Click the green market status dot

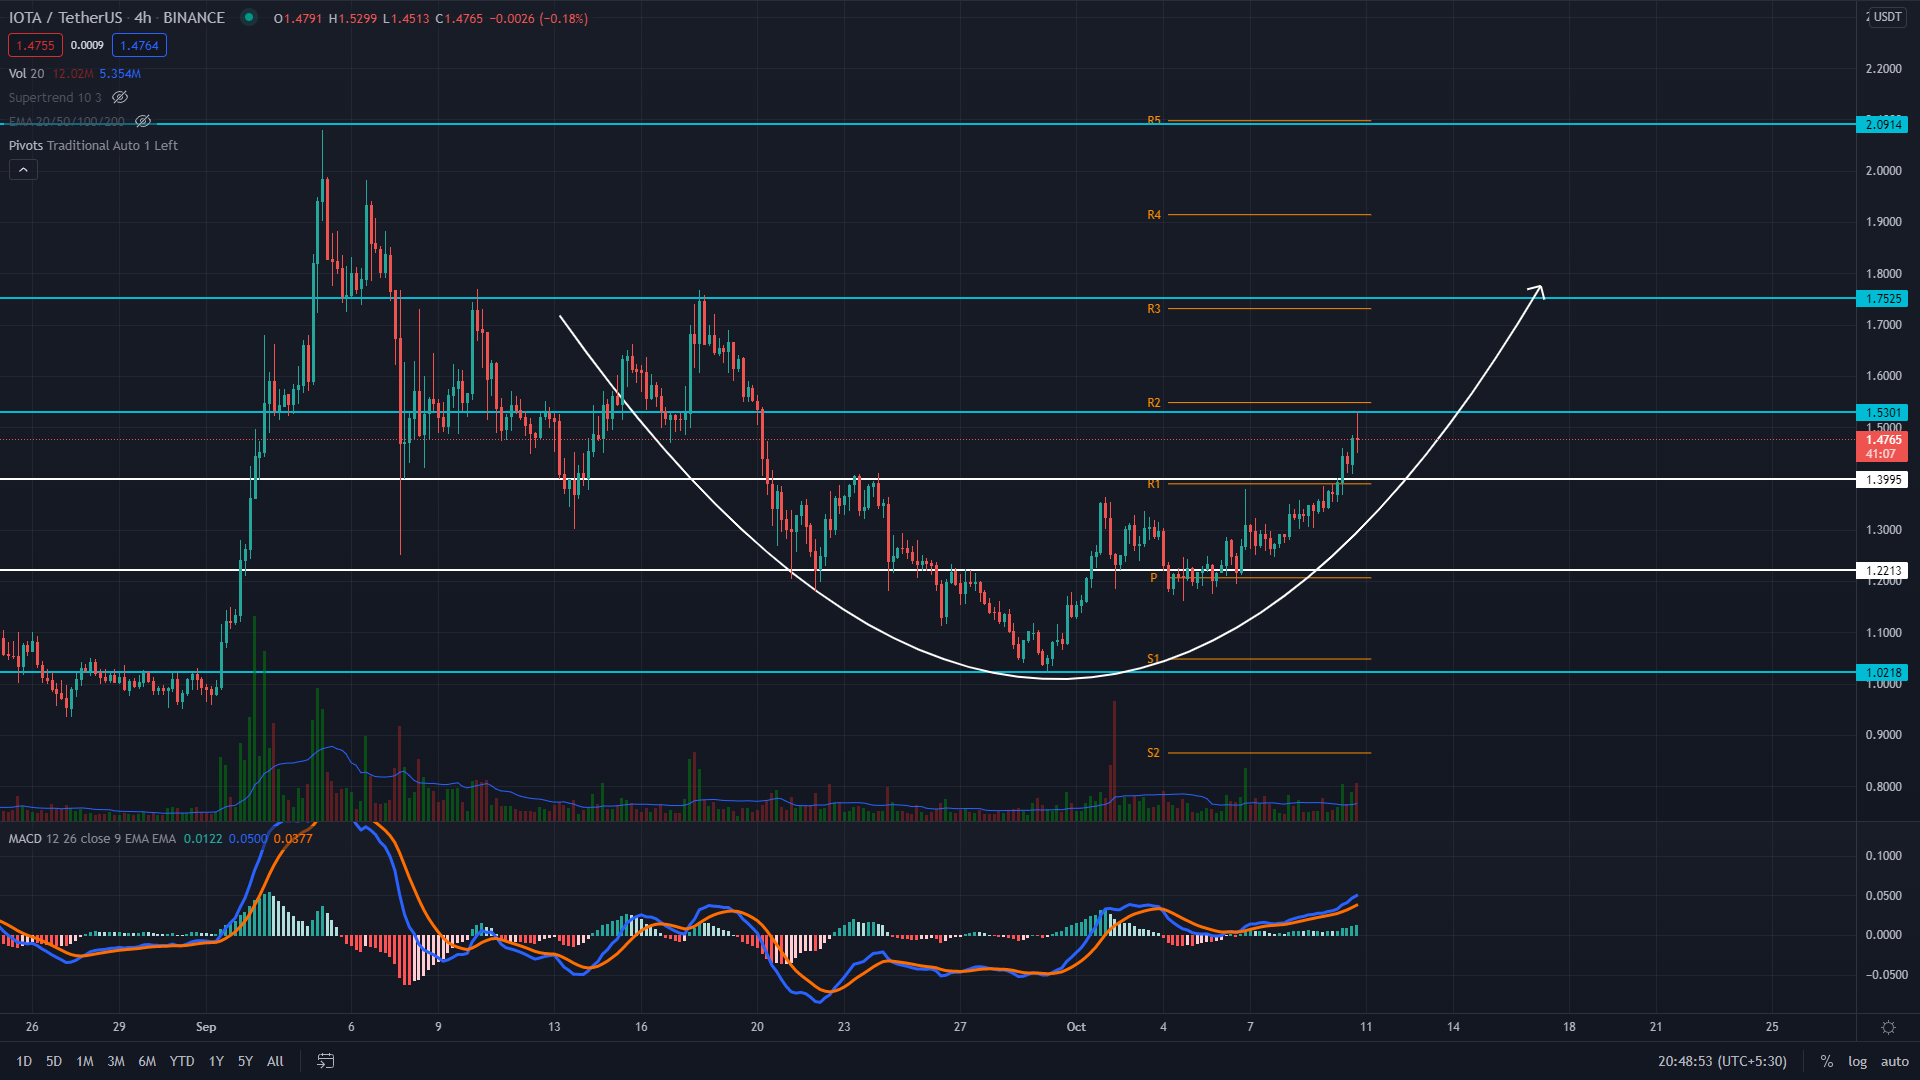(249, 18)
